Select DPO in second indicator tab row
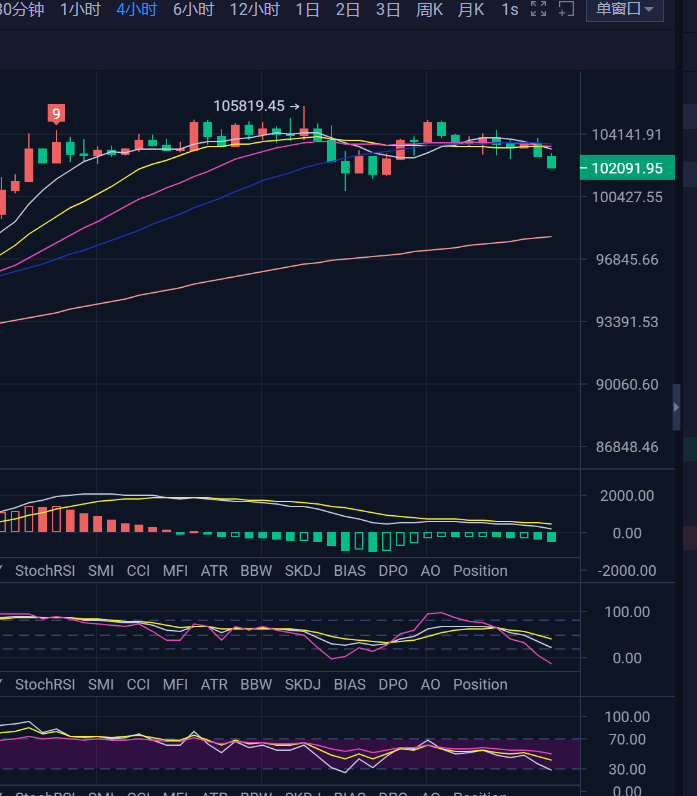This screenshot has width=697, height=796. coord(393,684)
